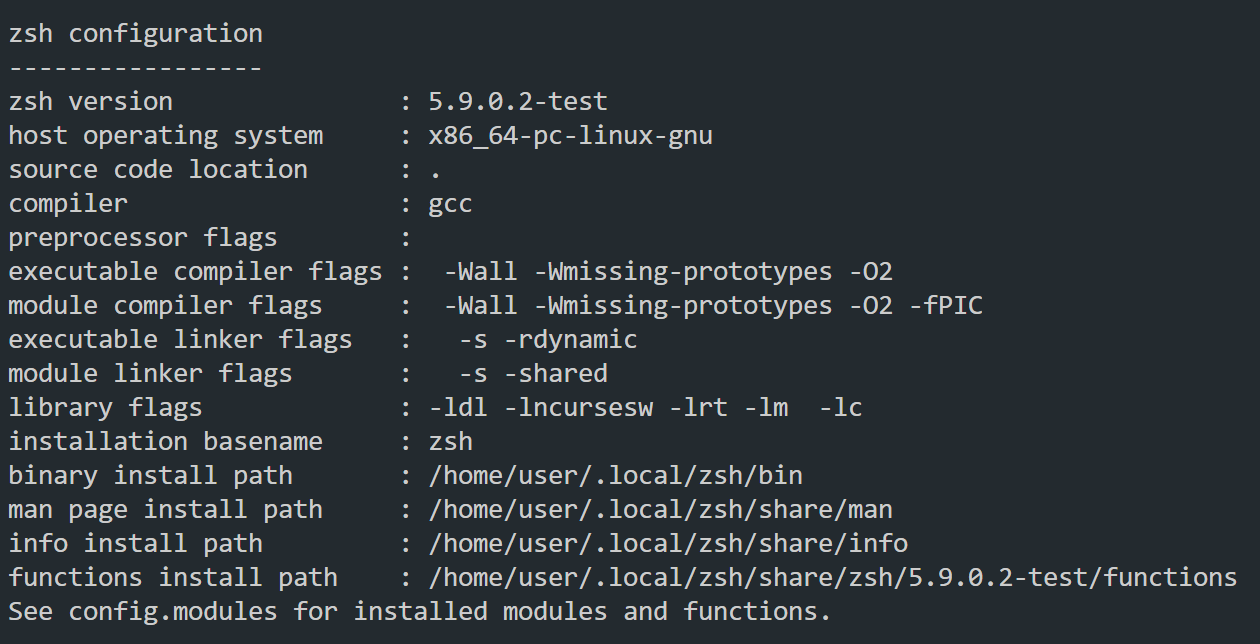Click the compiler value gcc
The height and width of the screenshot is (644, 1260).
pos(450,203)
